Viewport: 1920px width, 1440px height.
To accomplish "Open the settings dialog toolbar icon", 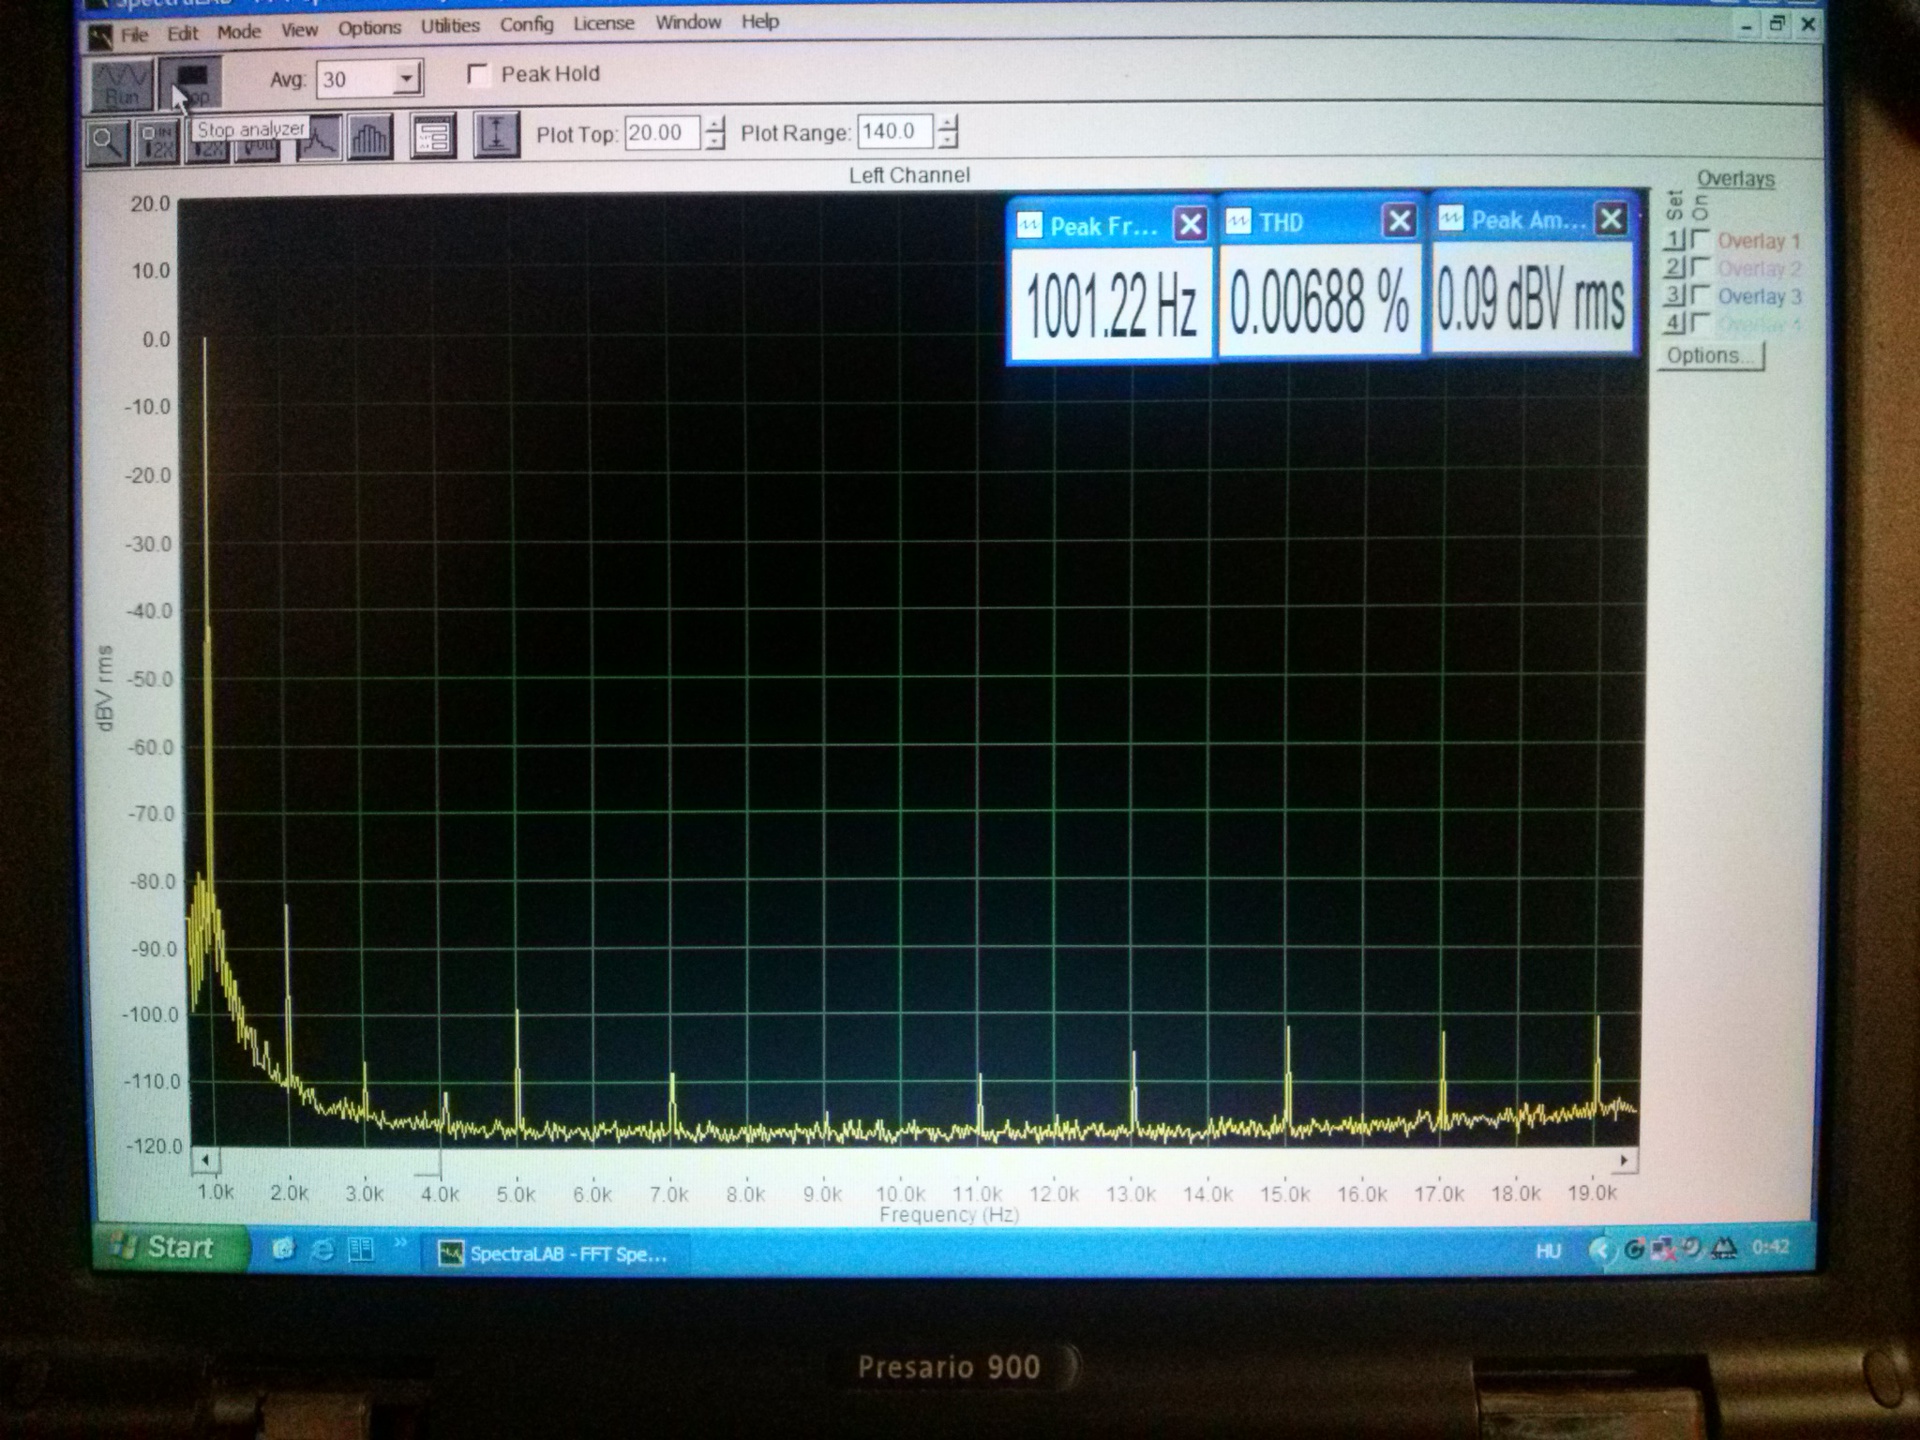I will click(x=433, y=137).
